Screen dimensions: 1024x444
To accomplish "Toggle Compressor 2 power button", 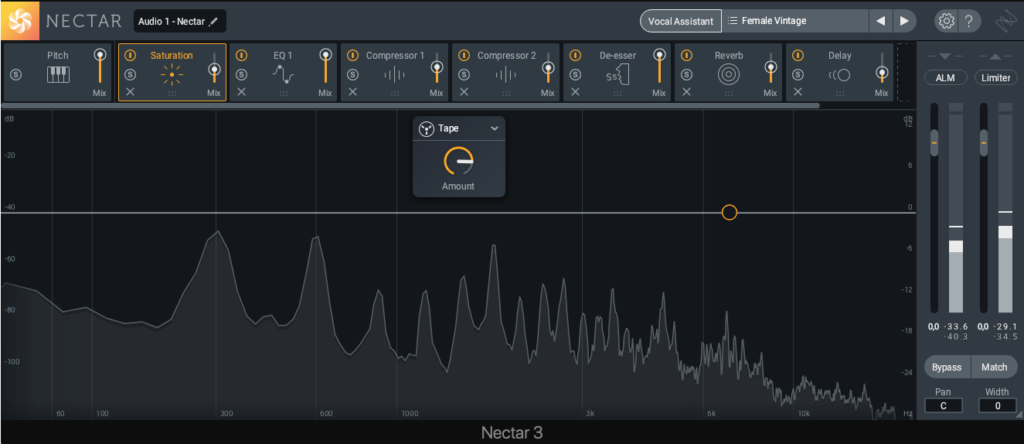I will pos(464,56).
